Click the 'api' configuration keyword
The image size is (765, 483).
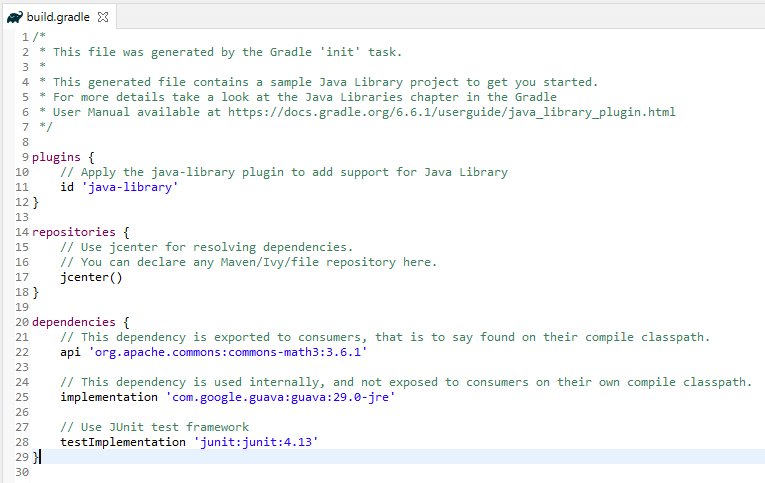[70, 352]
